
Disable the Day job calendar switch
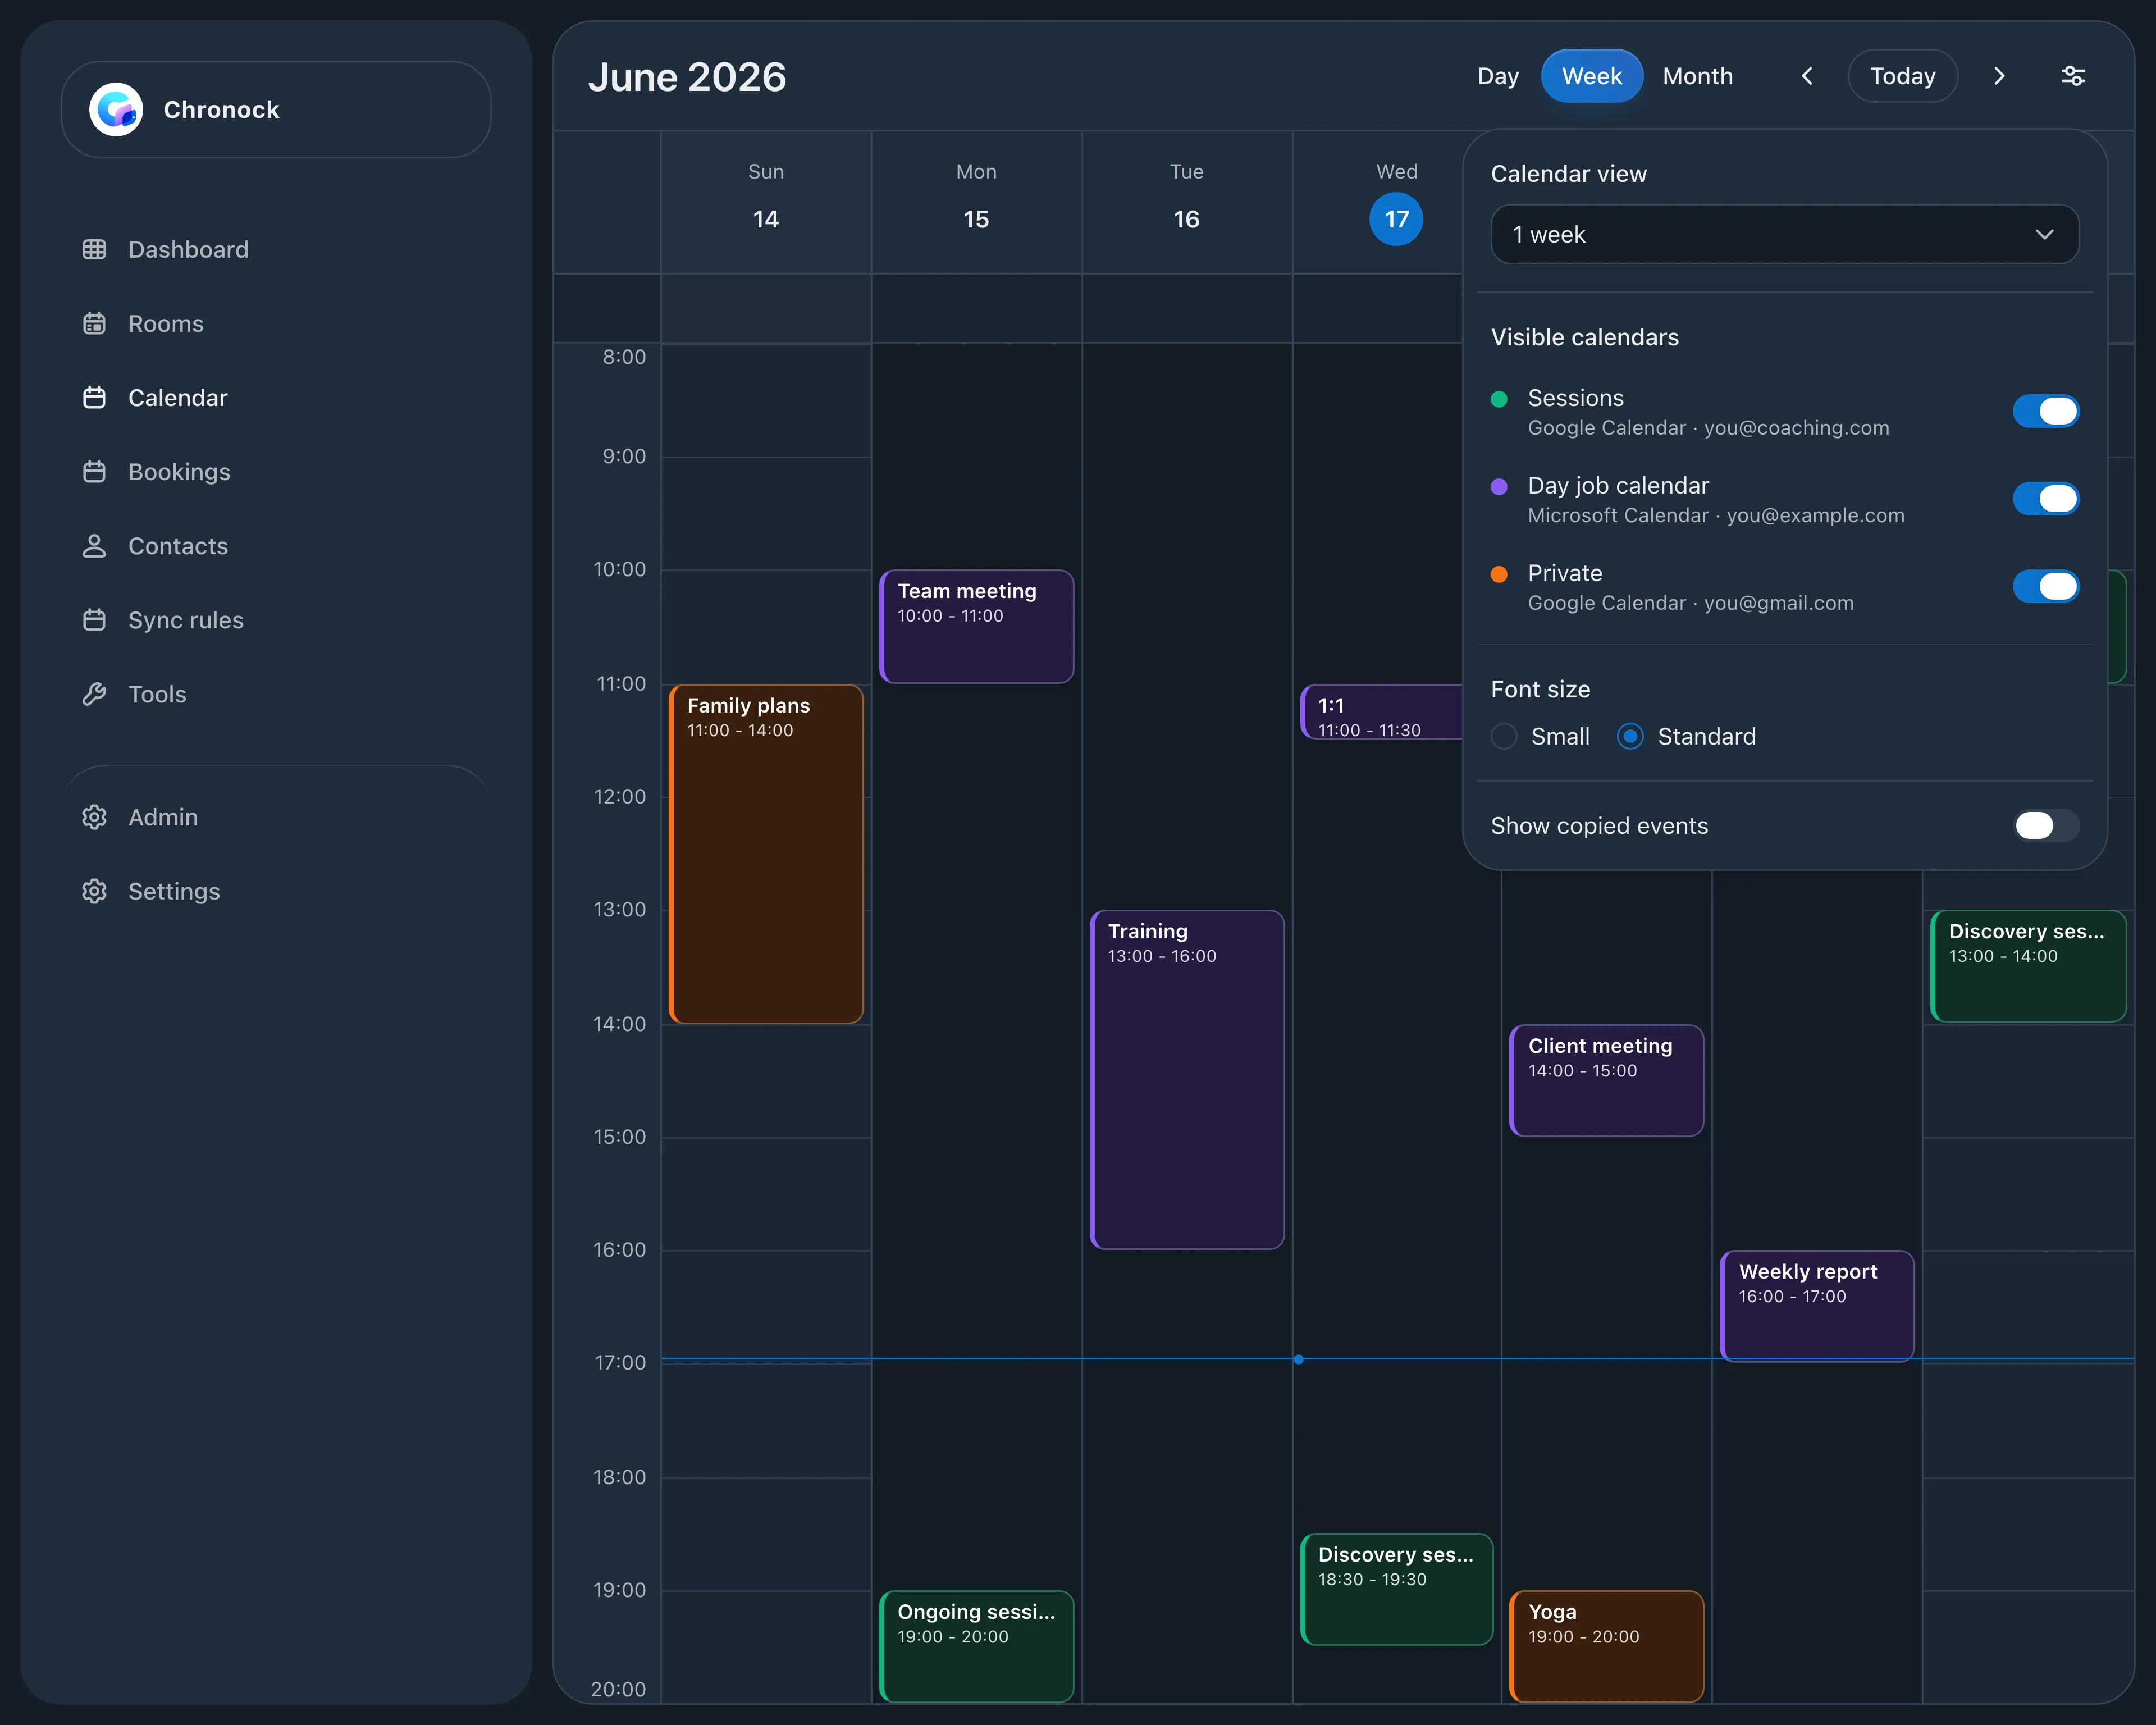[2045, 499]
